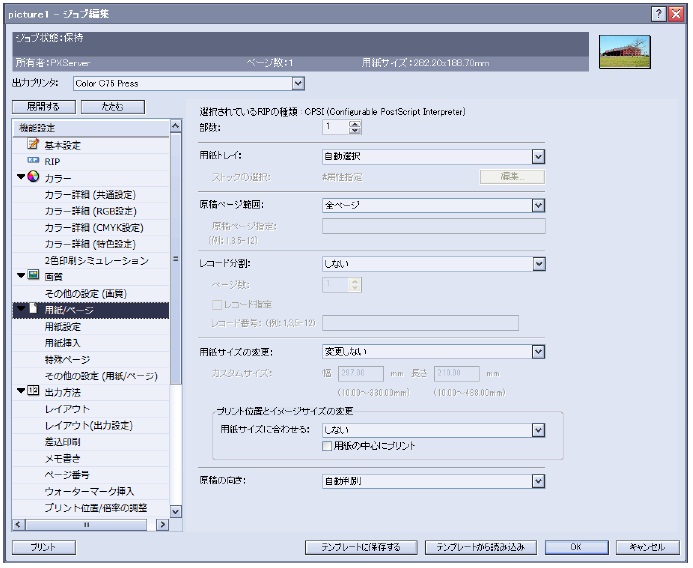Open the 用紙サイズの変更 dropdown
The image size is (693, 568).
(x=538, y=351)
